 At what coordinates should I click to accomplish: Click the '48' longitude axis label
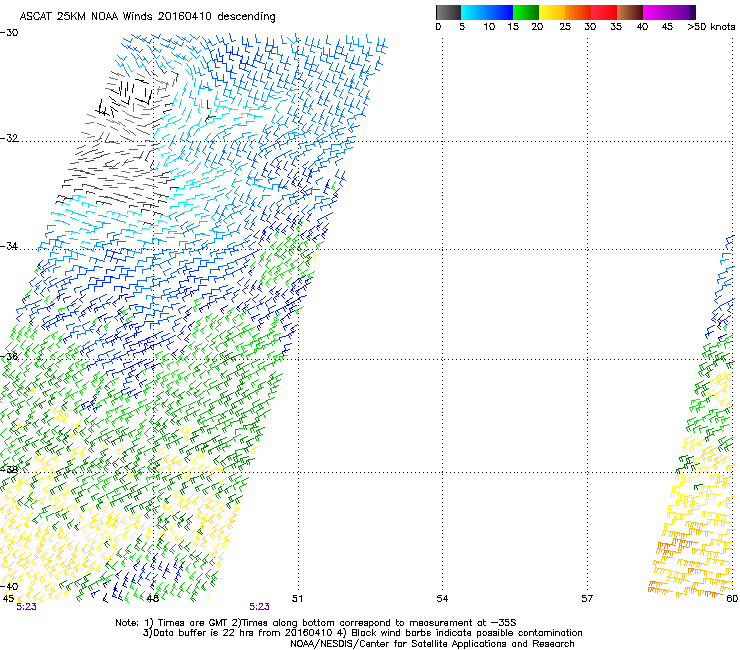[152, 599]
